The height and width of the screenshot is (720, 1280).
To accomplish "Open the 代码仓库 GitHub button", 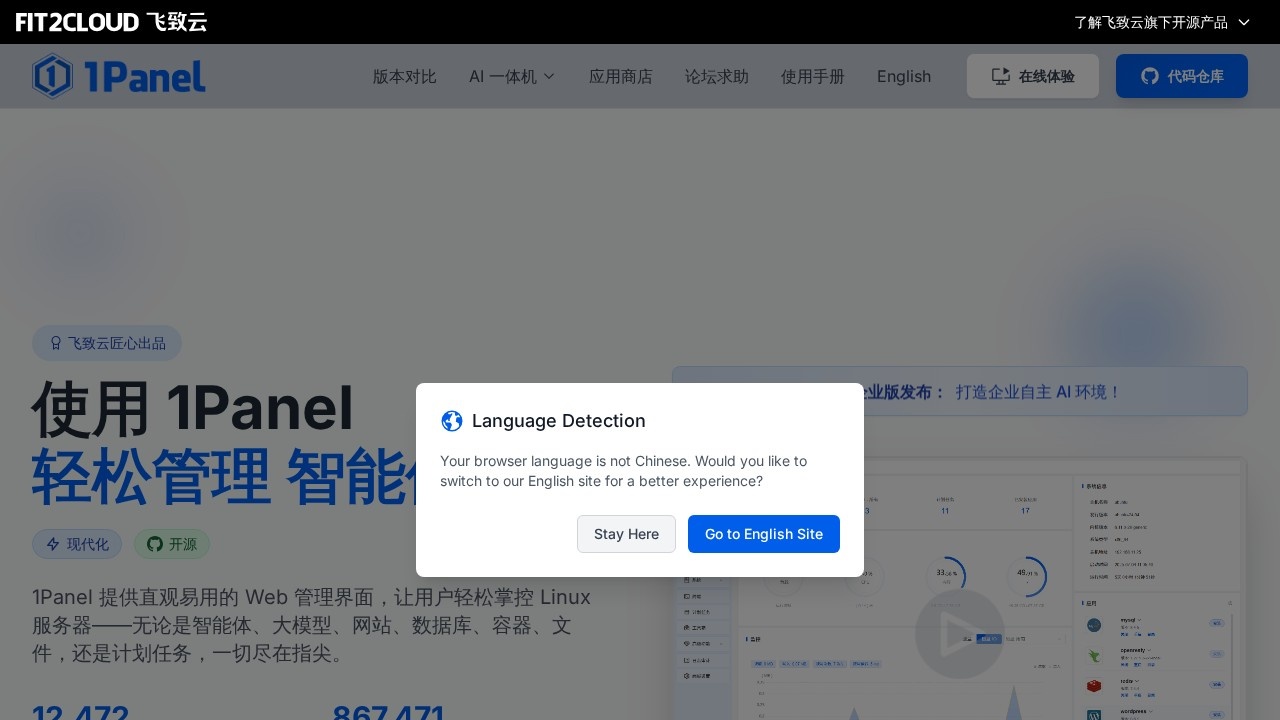I will [1182, 76].
